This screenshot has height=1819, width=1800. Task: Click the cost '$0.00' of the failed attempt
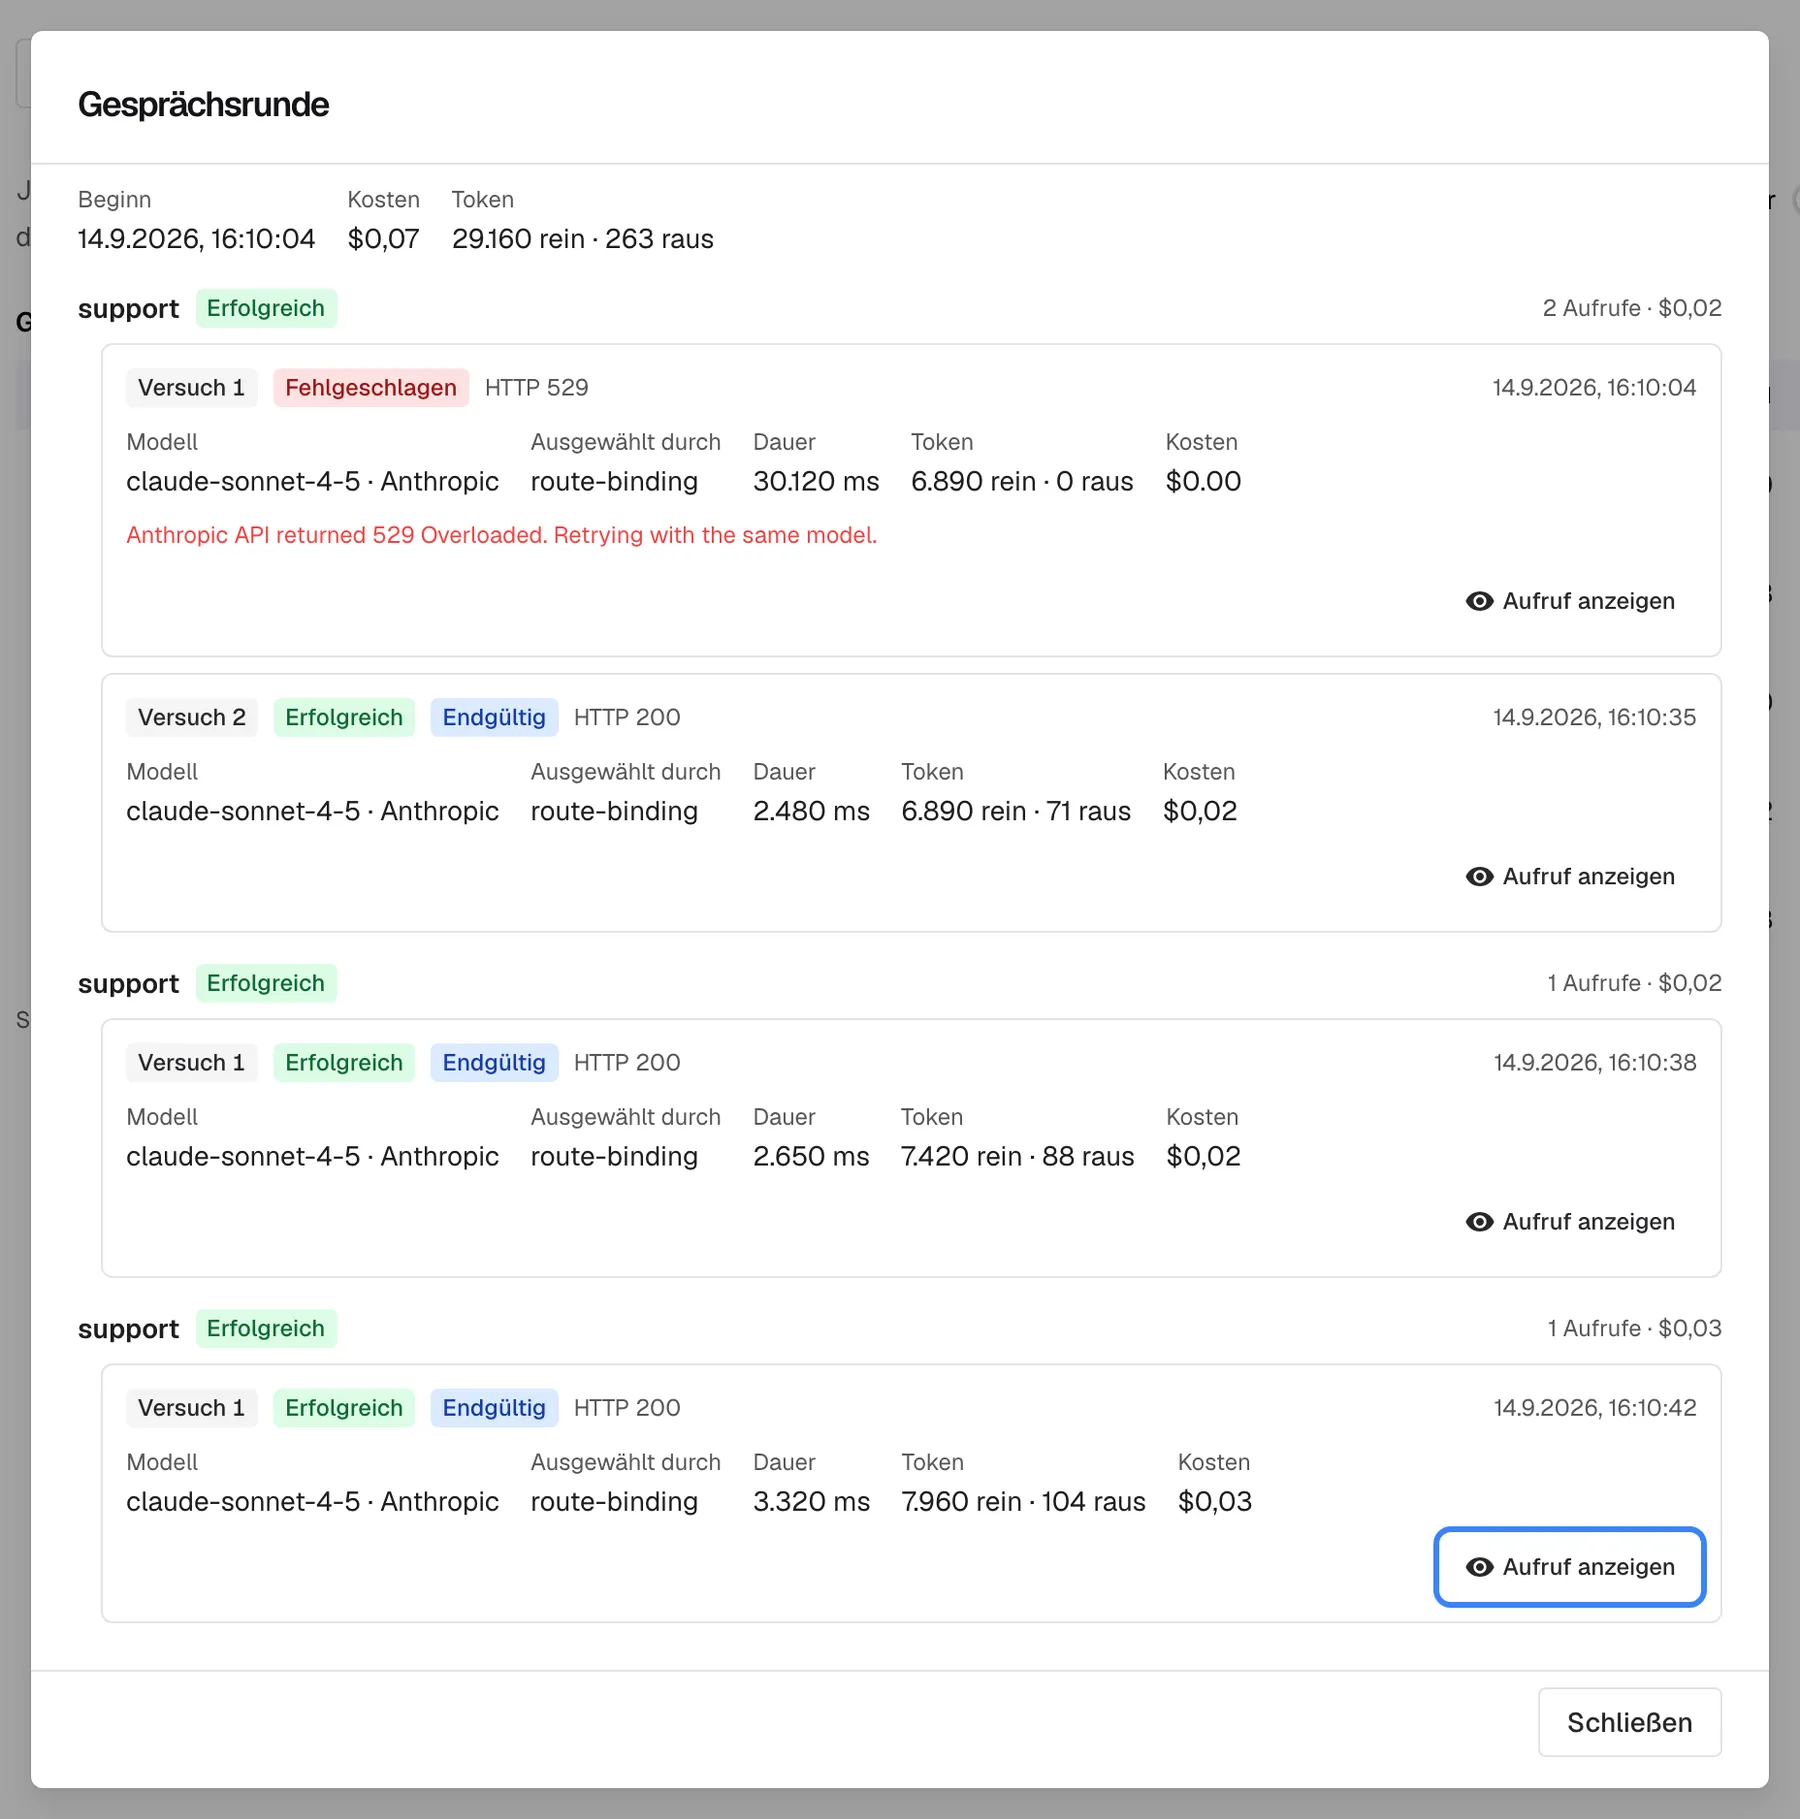click(1203, 481)
